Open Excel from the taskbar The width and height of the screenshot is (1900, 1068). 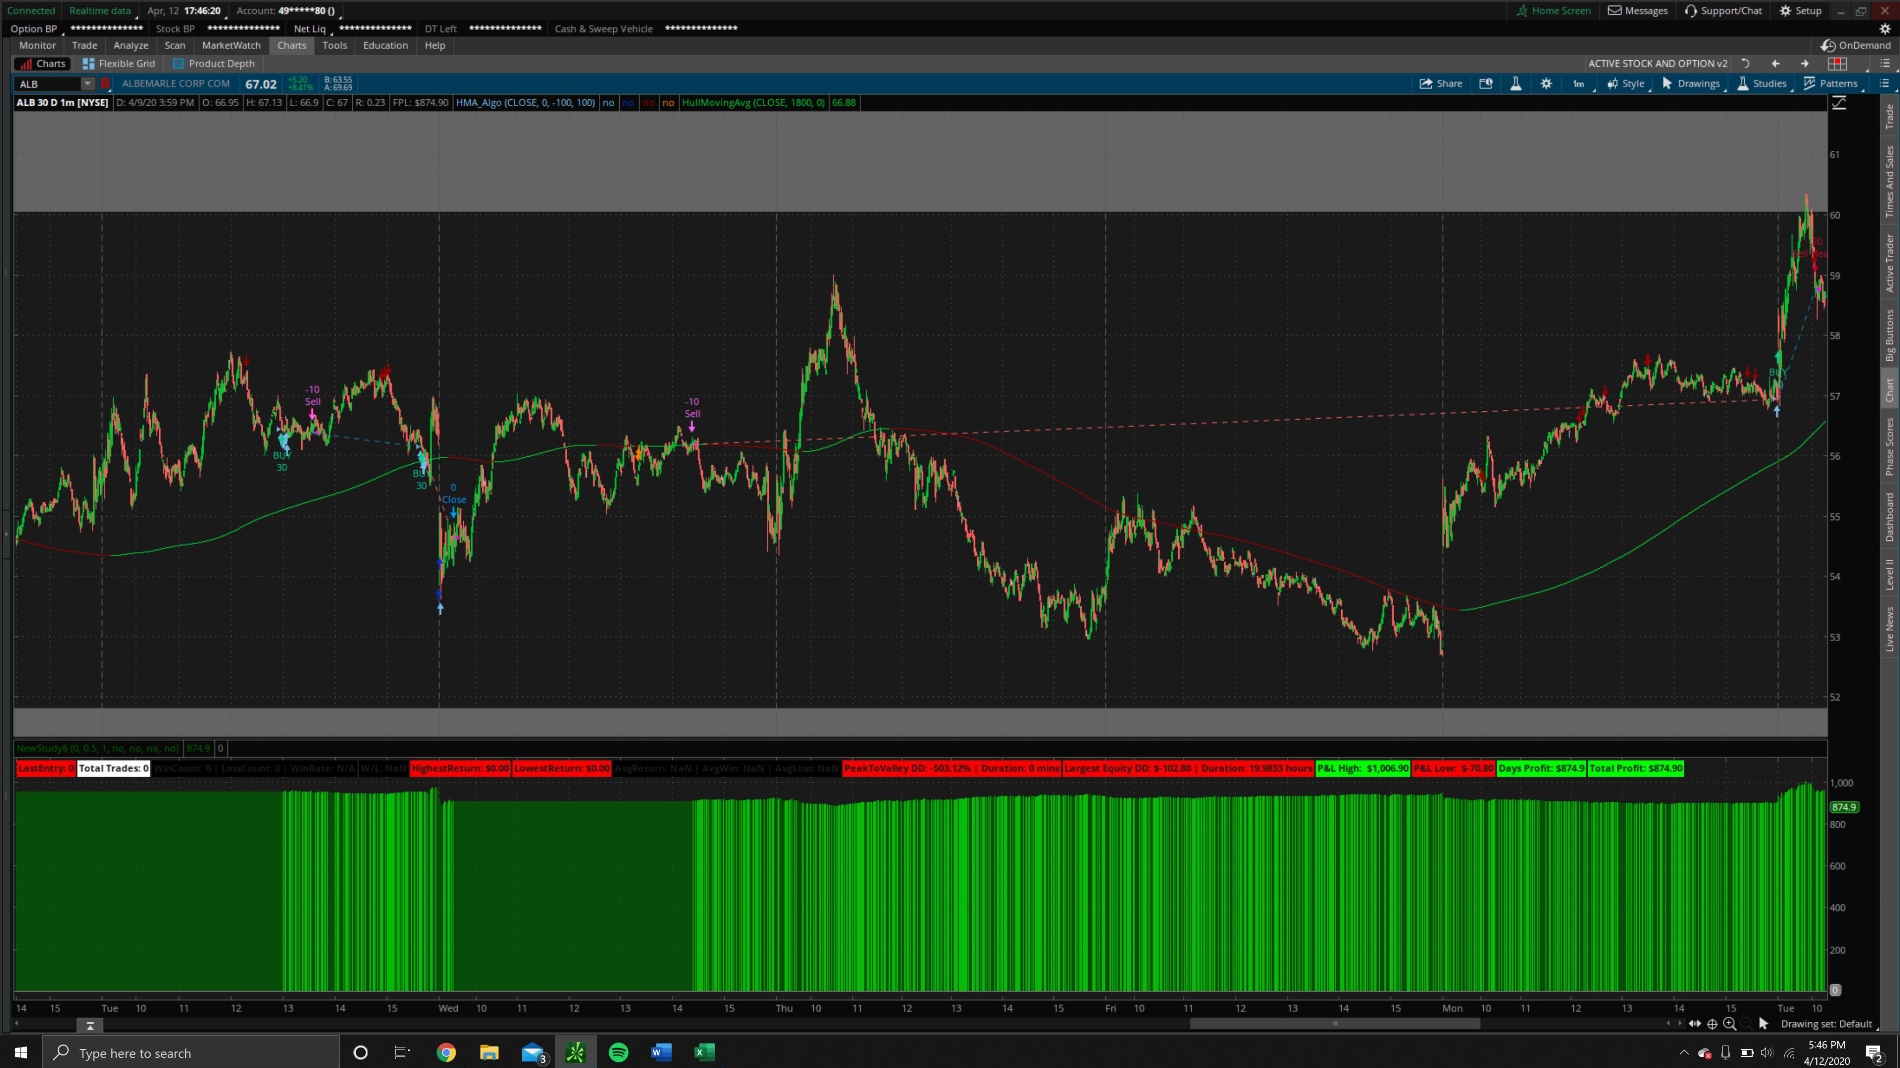pyautogui.click(x=704, y=1052)
